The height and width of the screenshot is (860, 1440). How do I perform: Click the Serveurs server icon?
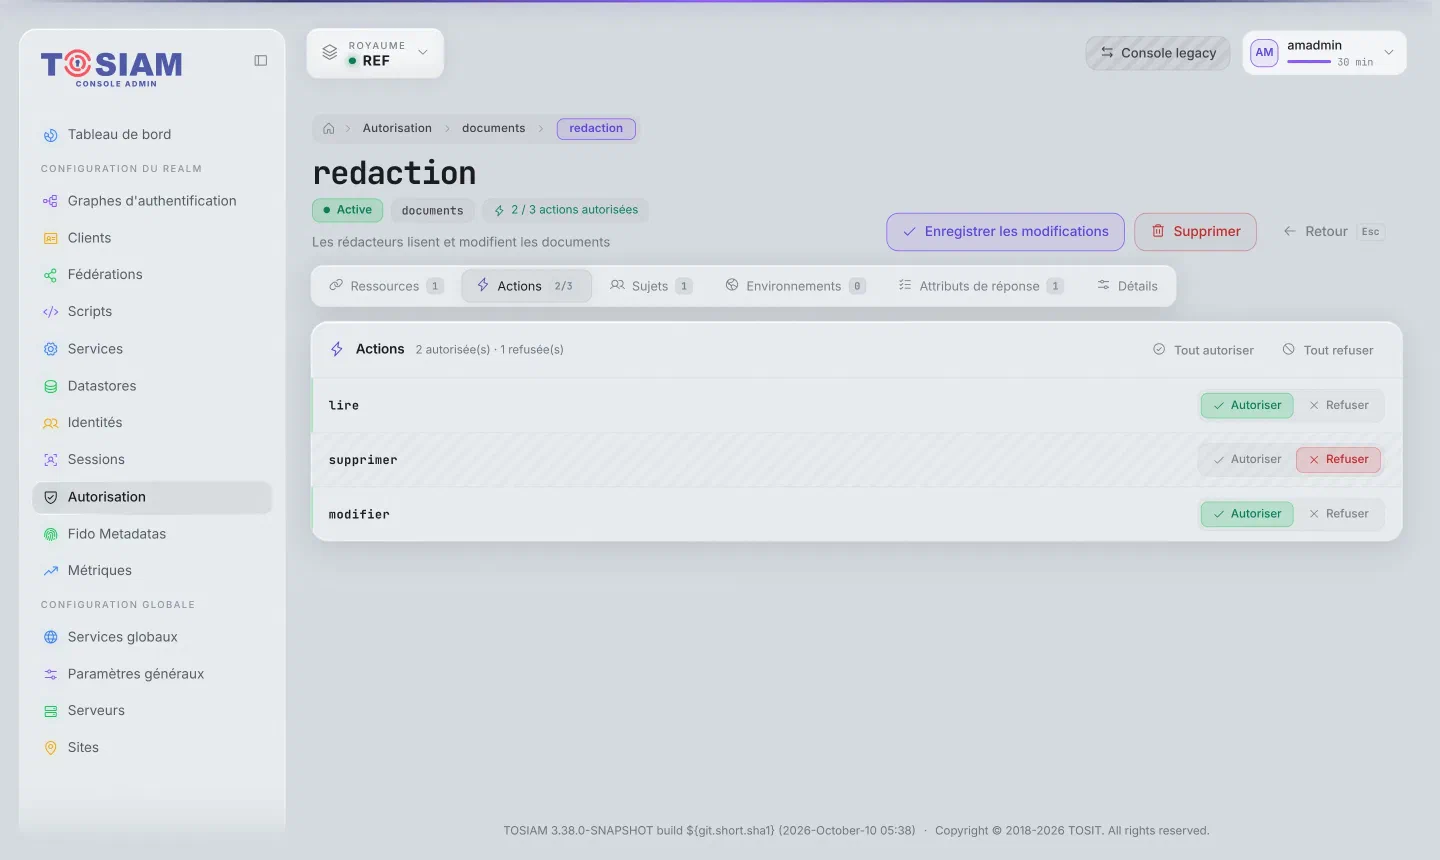[x=50, y=711]
